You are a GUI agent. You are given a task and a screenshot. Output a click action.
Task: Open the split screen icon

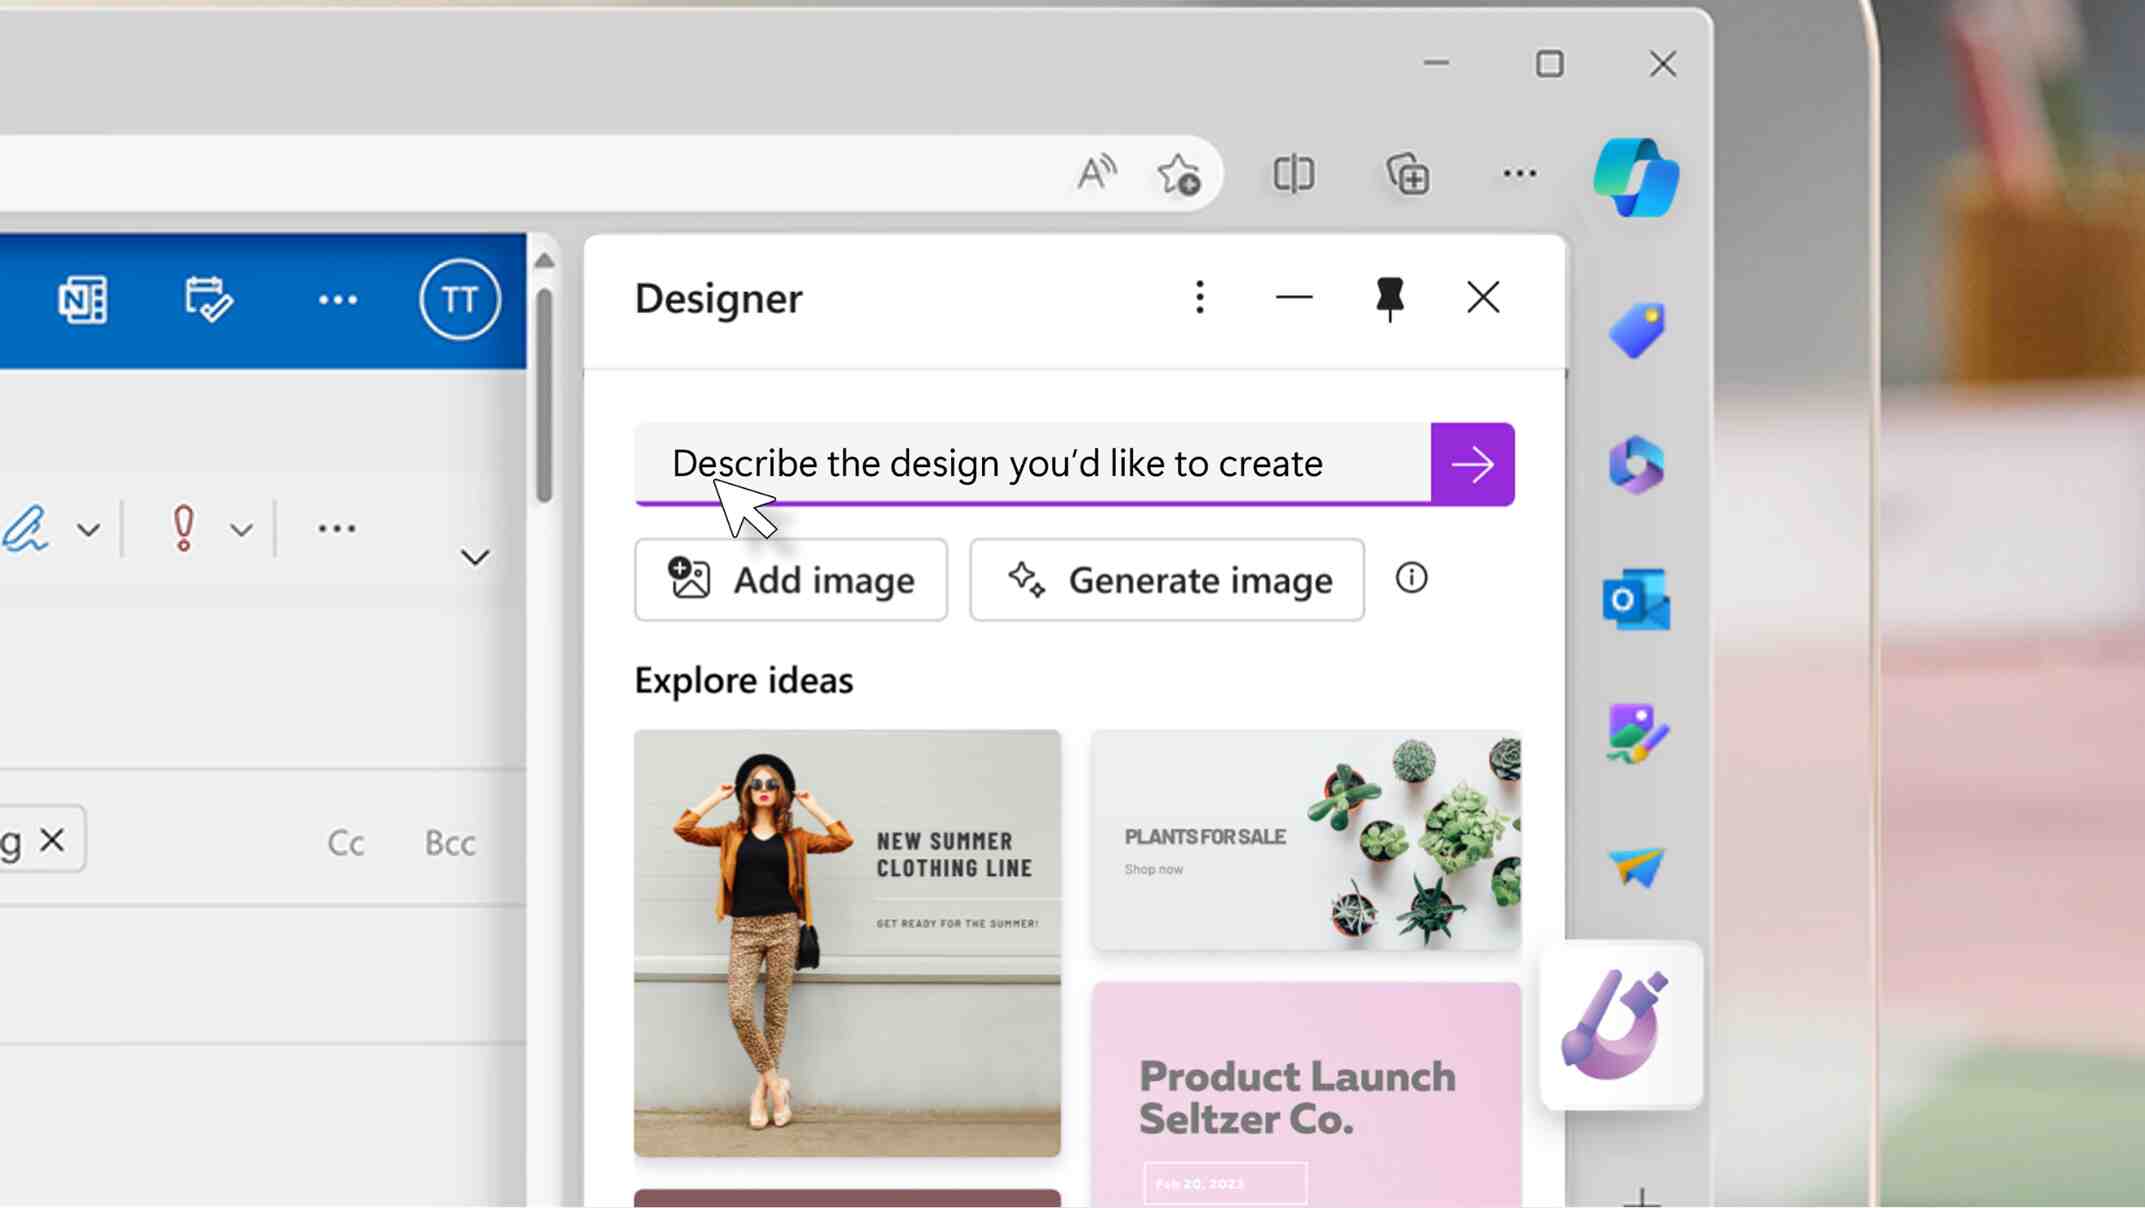point(1293,174)
